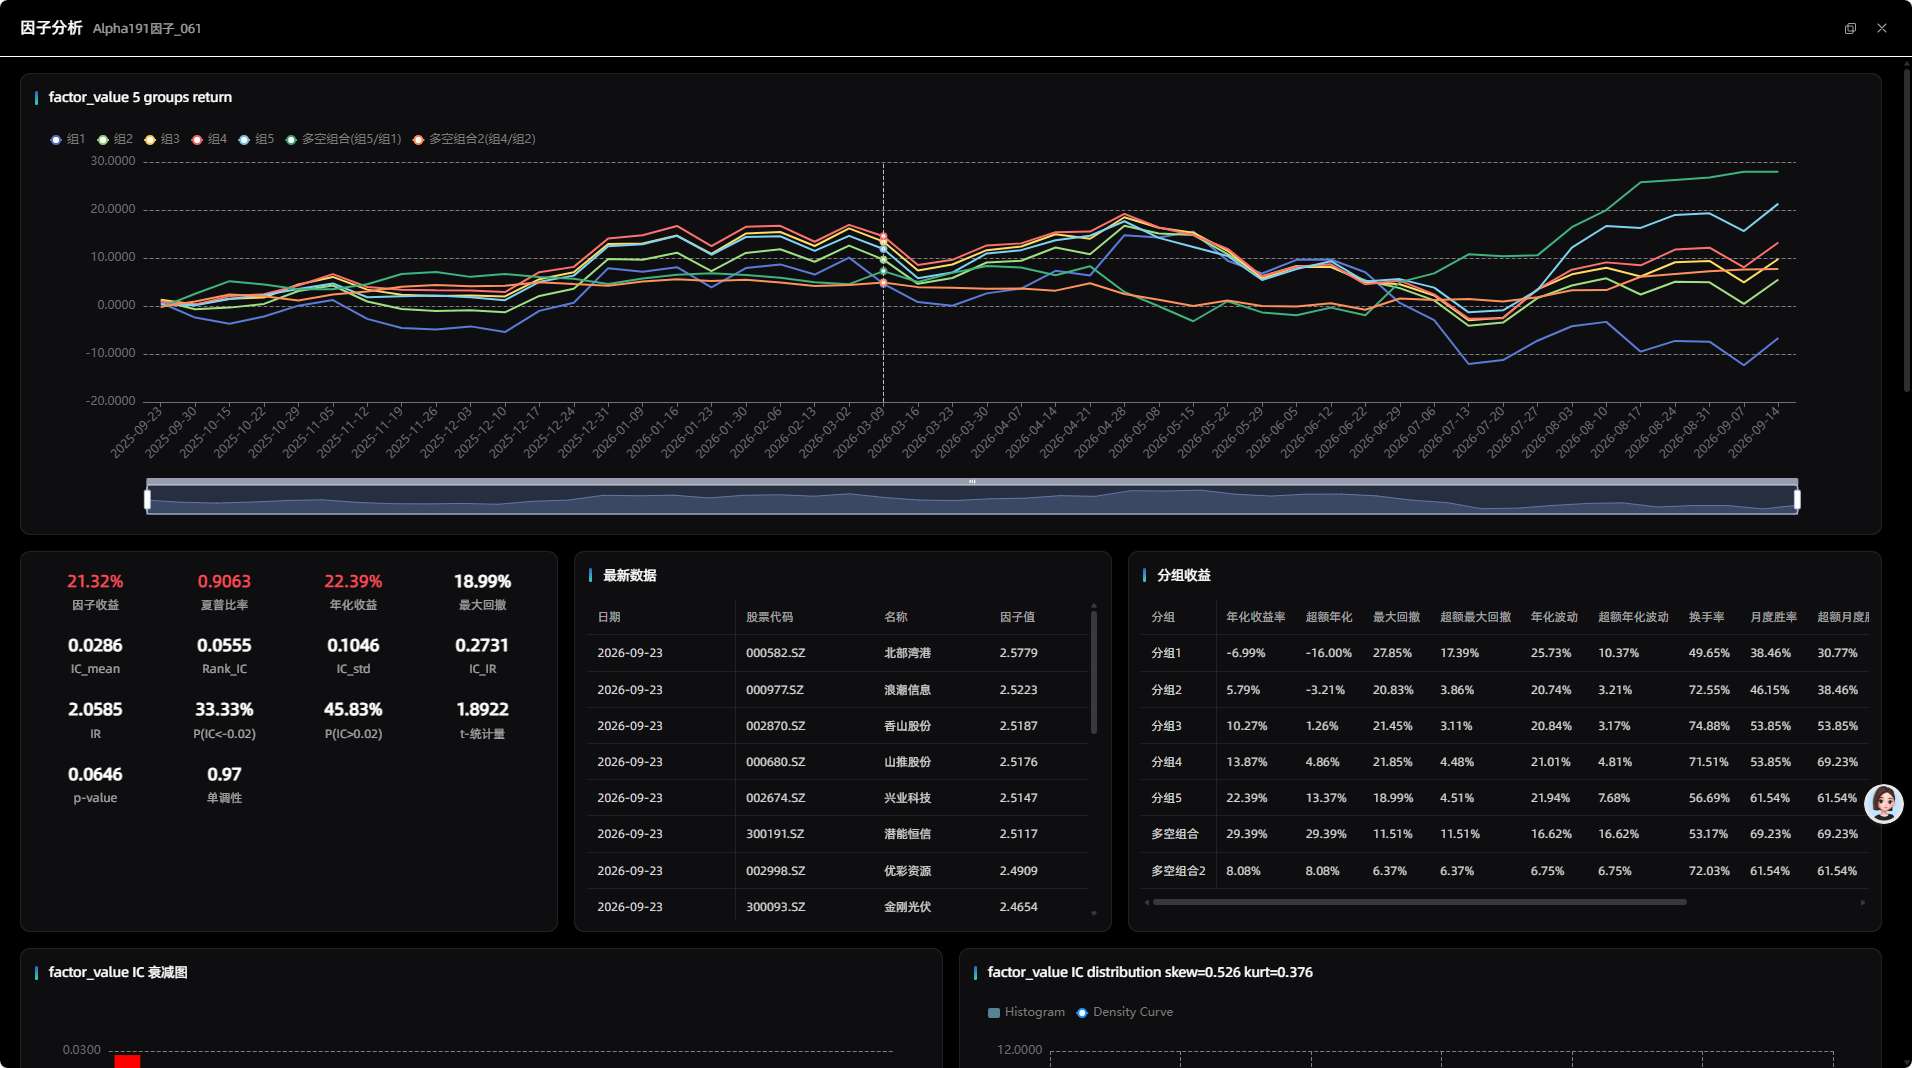The width and height of the screenshot is (1912, 1068).
Task: Hide the 多空组合(组5/组1) series
Action: pyautogui.click(x=343, y=139)
